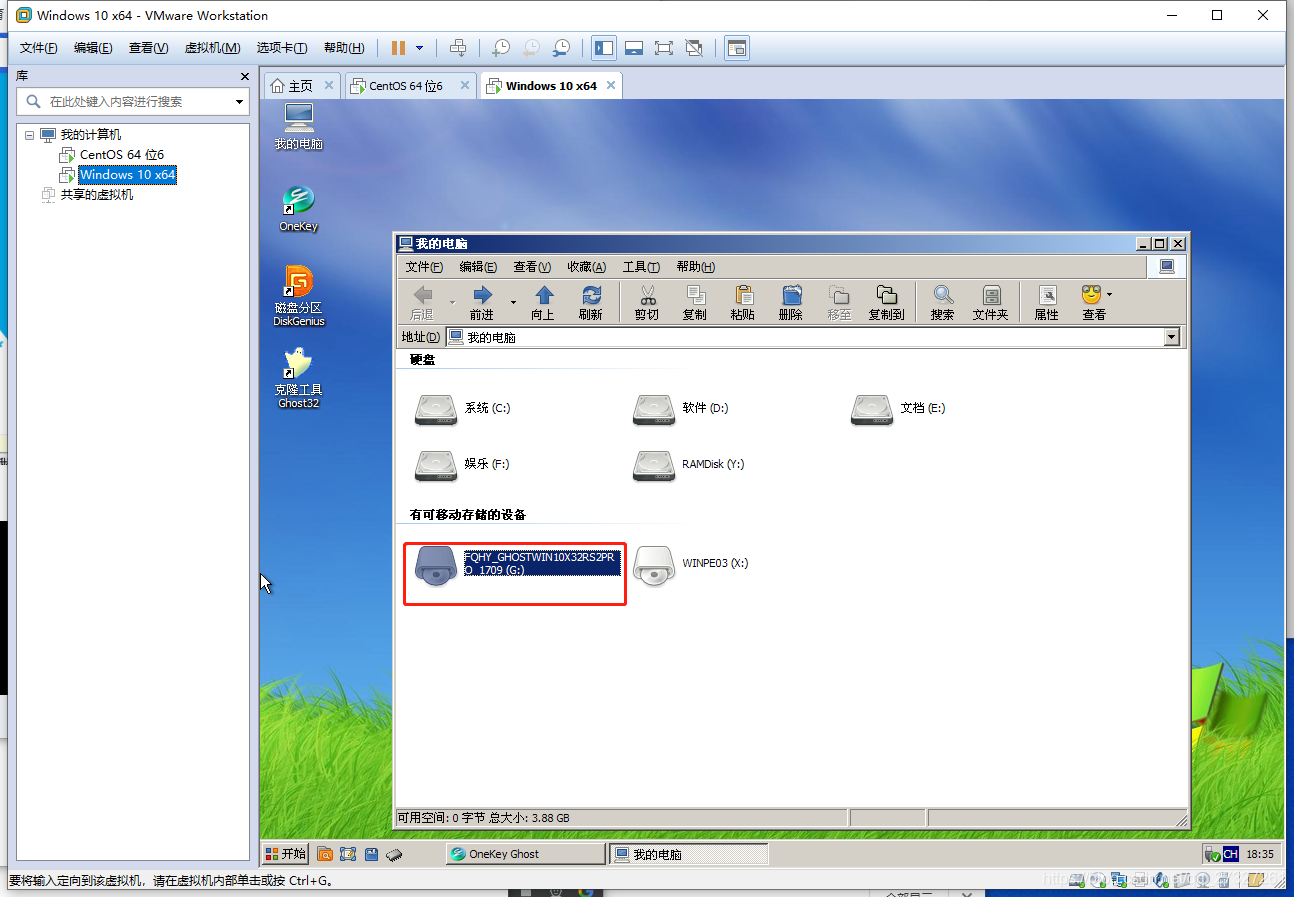Open the 查看 view dropdown button
The height and width of the screenshot is (897, 1294).
tap(1096, 302)
